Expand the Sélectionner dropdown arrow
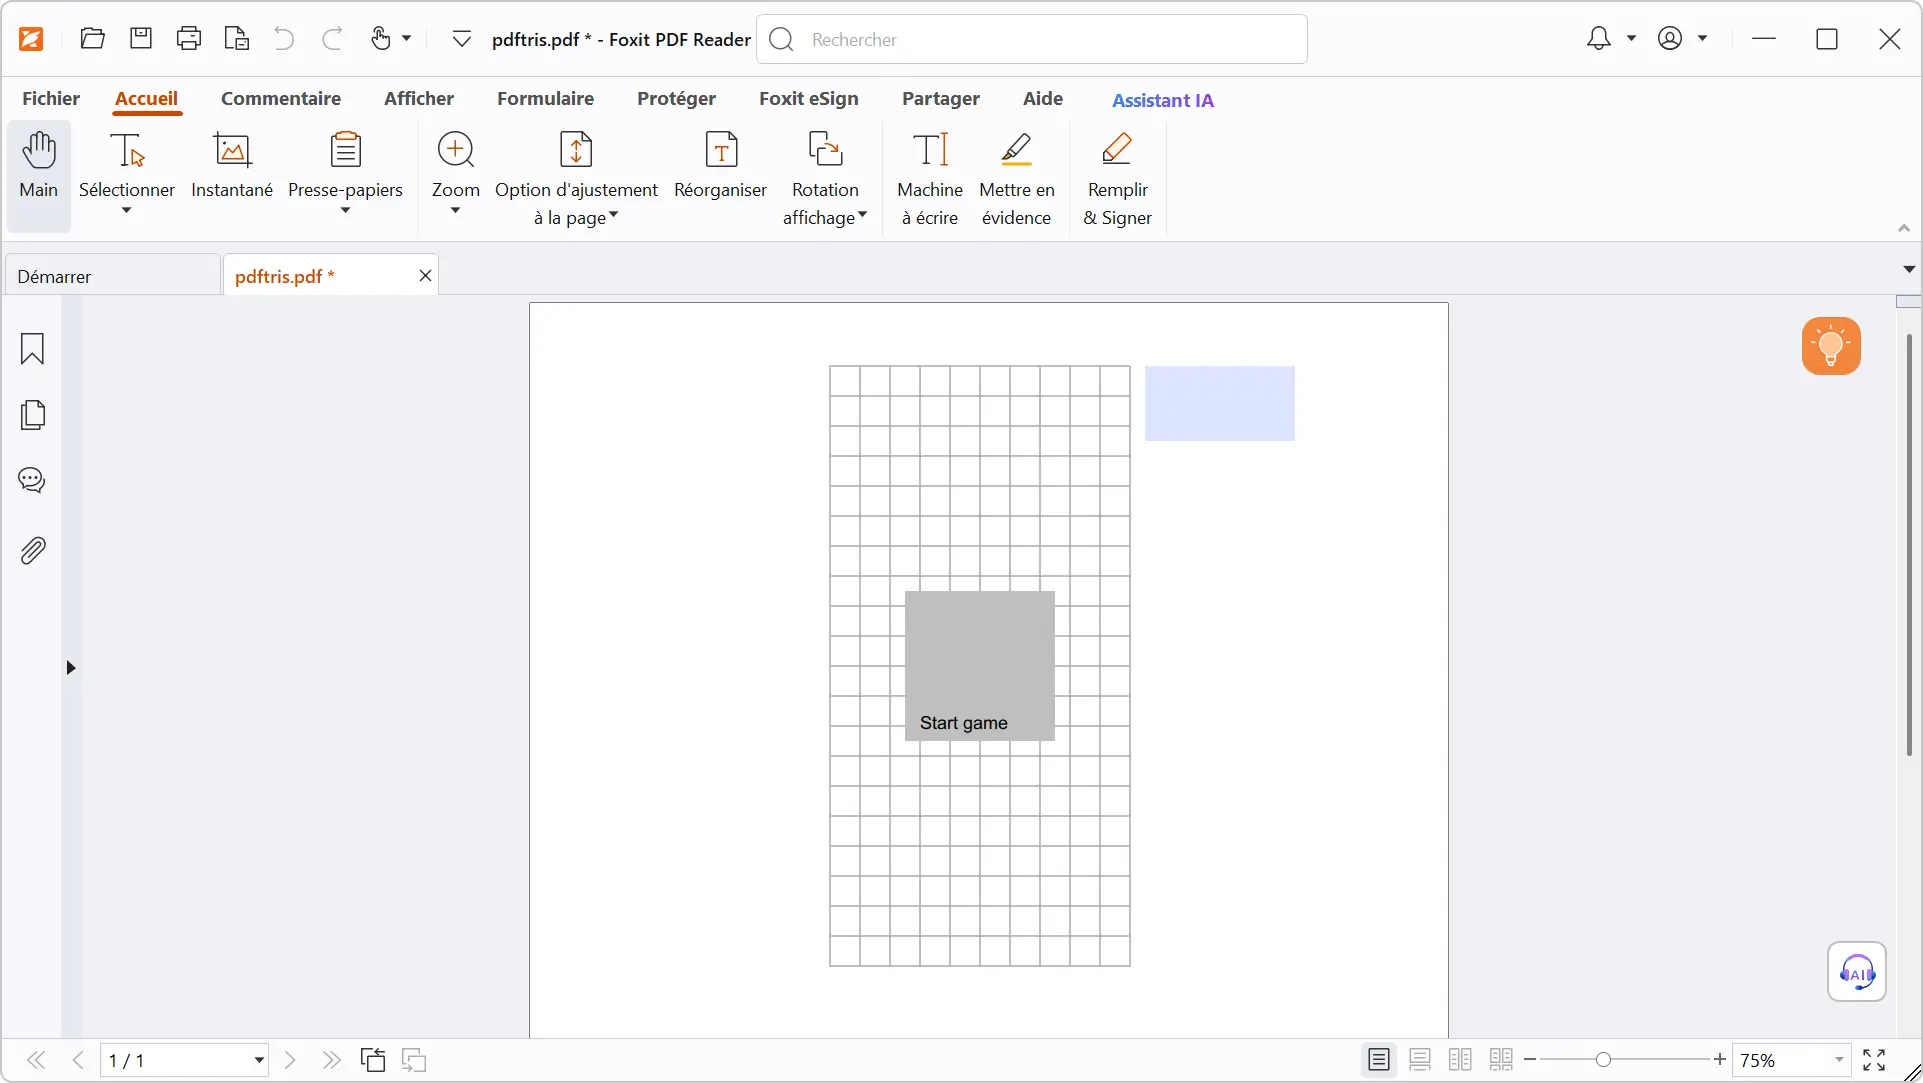The height and width of the screenshot is (1083, 1923). pos(127,211)
